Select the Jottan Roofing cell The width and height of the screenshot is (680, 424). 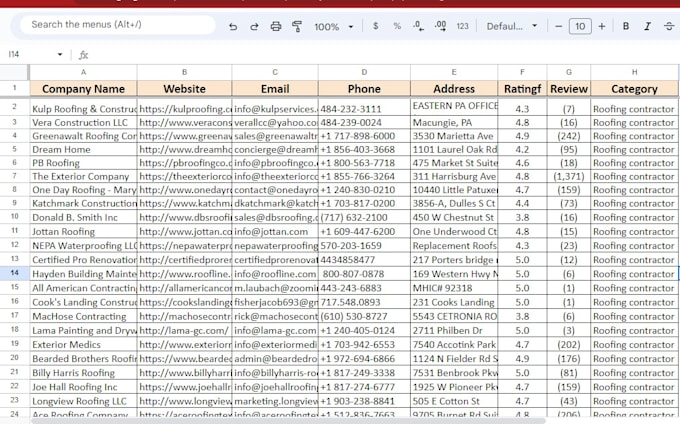click(83, 232)
